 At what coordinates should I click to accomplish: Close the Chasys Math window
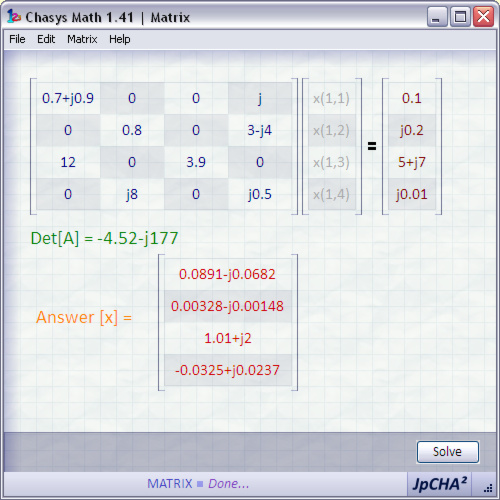pos(483,17)
